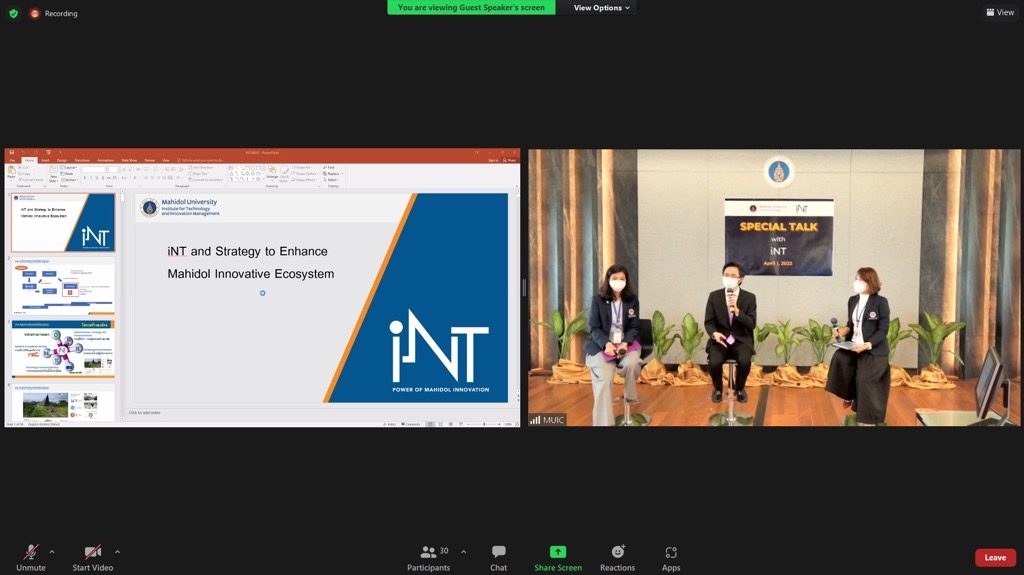Click the 100% zoom level value
Viewport: 1024px width, 575px height.
tap(508, 424)
